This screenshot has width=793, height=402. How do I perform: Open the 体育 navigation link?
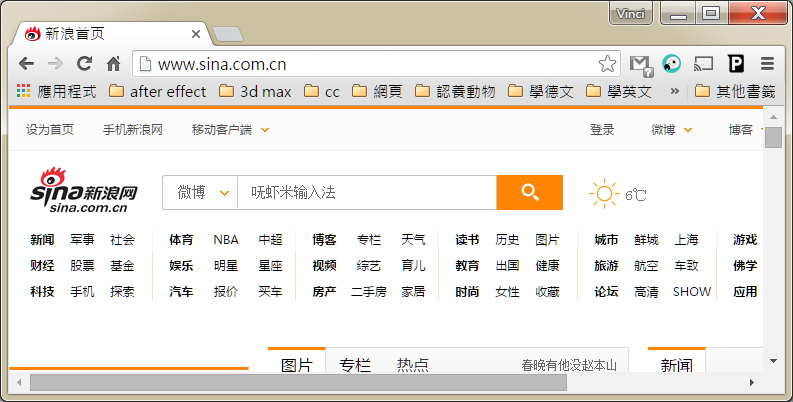tap(181, 240)
